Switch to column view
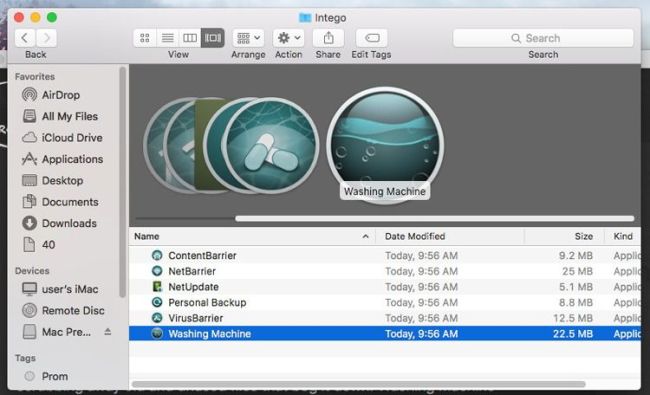This screenshot has width=650, height=395. pos(190,38)
